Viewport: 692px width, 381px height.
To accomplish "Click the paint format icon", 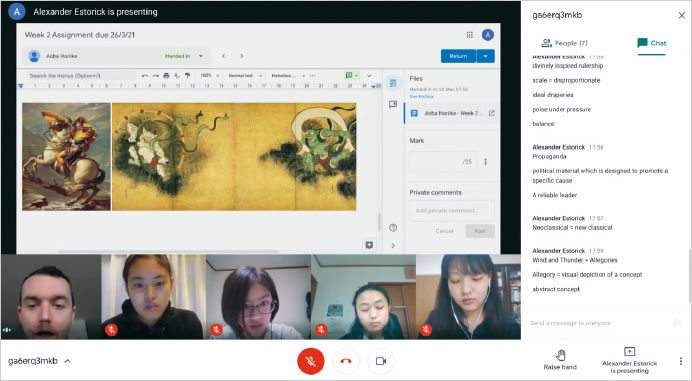I will coord(188,75).
